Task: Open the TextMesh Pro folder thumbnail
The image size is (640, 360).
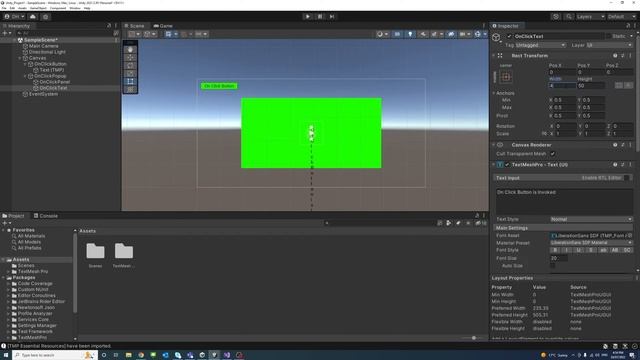Action: (124, 251)
